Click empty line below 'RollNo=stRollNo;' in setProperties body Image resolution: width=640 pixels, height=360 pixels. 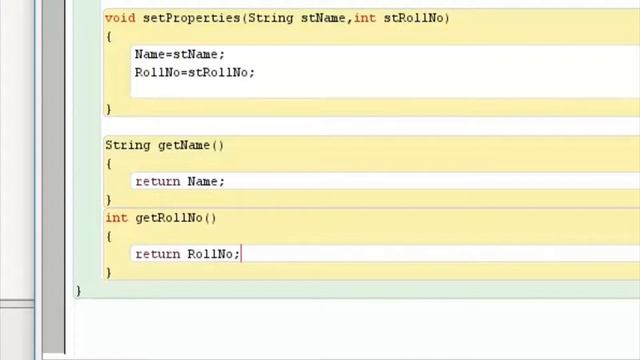coord(385,89)
